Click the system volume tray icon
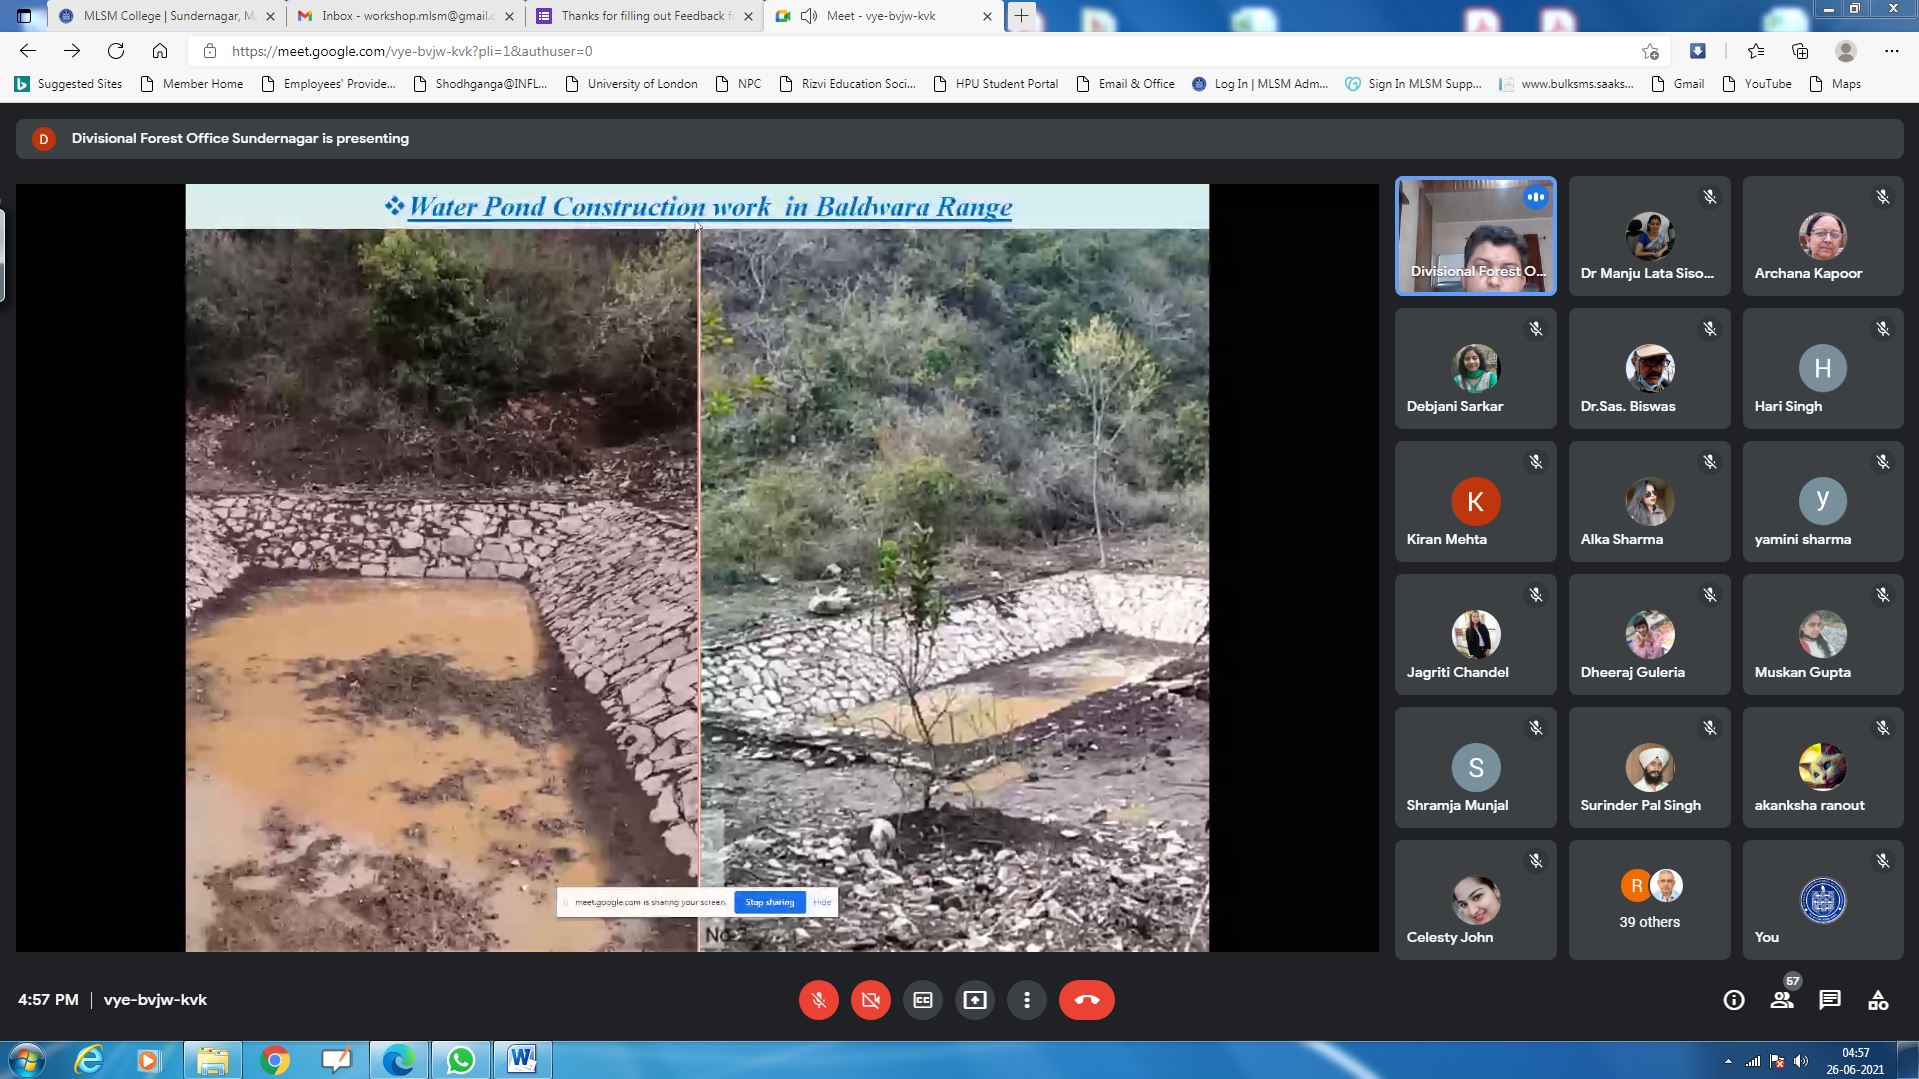The height and width of the screenshot is (1079, 1919). (x=1801, y=1061)
